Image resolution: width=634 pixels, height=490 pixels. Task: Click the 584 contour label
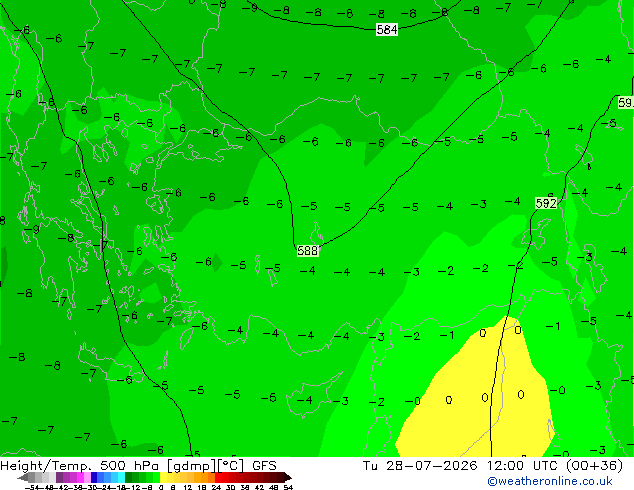pyautogui.click(x=387, y=30)
